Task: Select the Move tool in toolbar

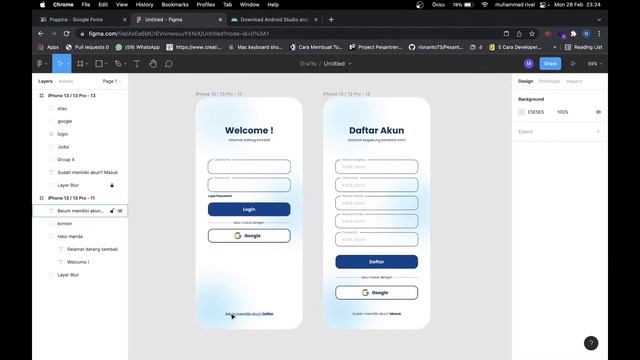Action: 60,64
